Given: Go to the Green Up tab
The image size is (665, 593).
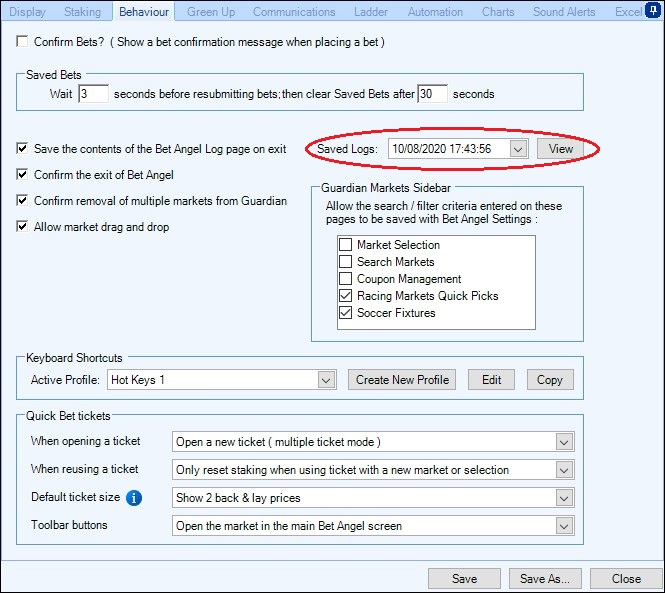Looking at the screenshot, I should coord(211,11).
